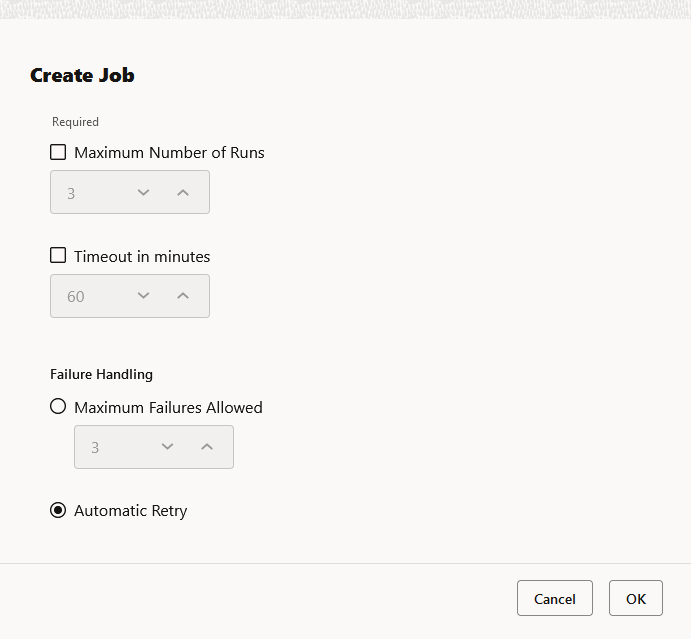Cancel the Create Job dialog

pos(555,599)
